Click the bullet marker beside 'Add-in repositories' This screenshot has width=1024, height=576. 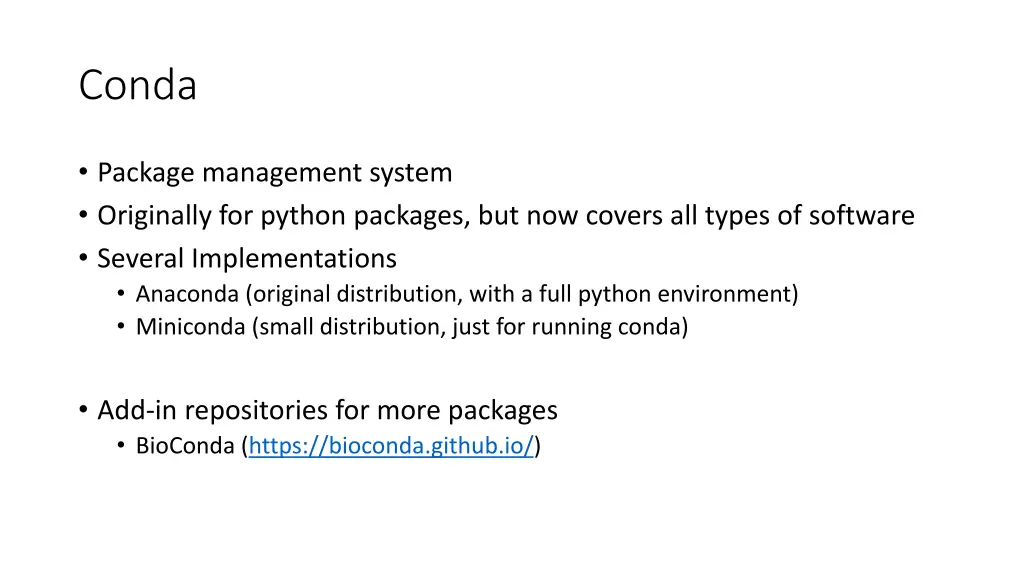coord(83,409)
